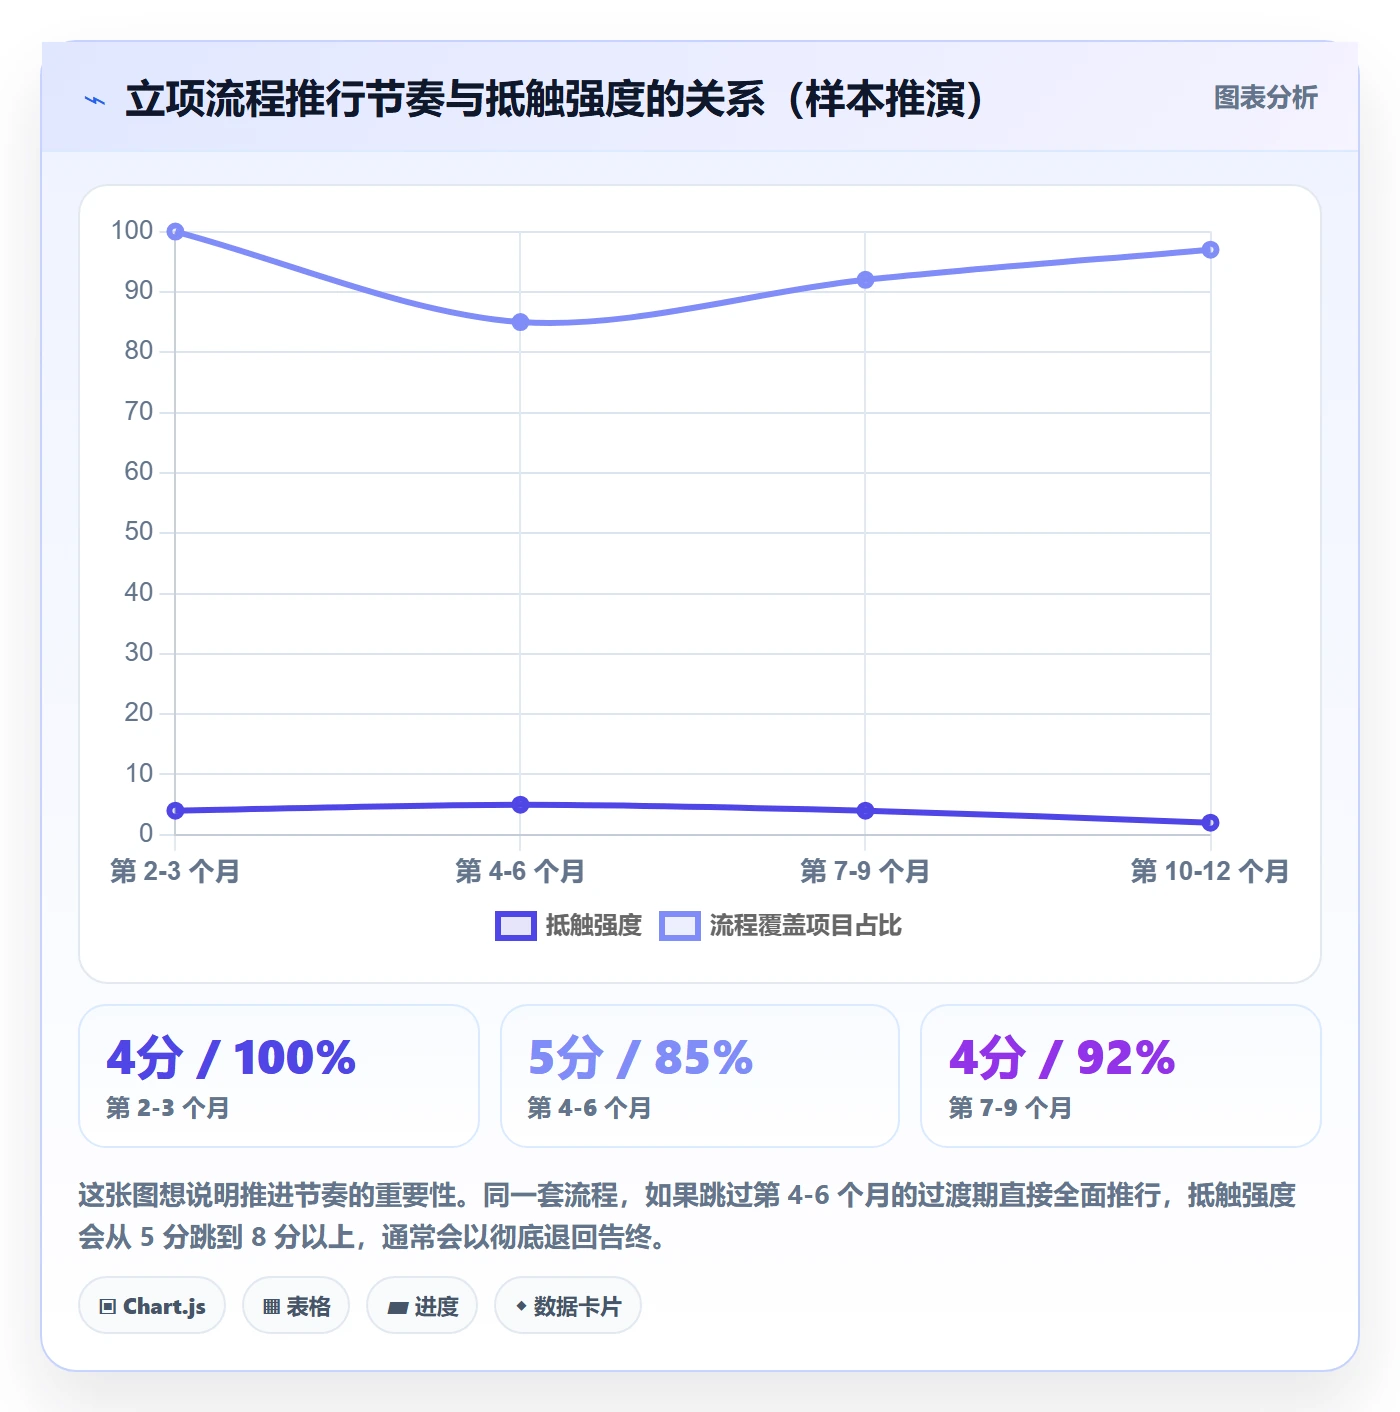Click the 抵触强度 point at 第 7-9 个月
The height and width of the screenshot is (1412, 1400).
pyautogui.click(x=865, y=811)
